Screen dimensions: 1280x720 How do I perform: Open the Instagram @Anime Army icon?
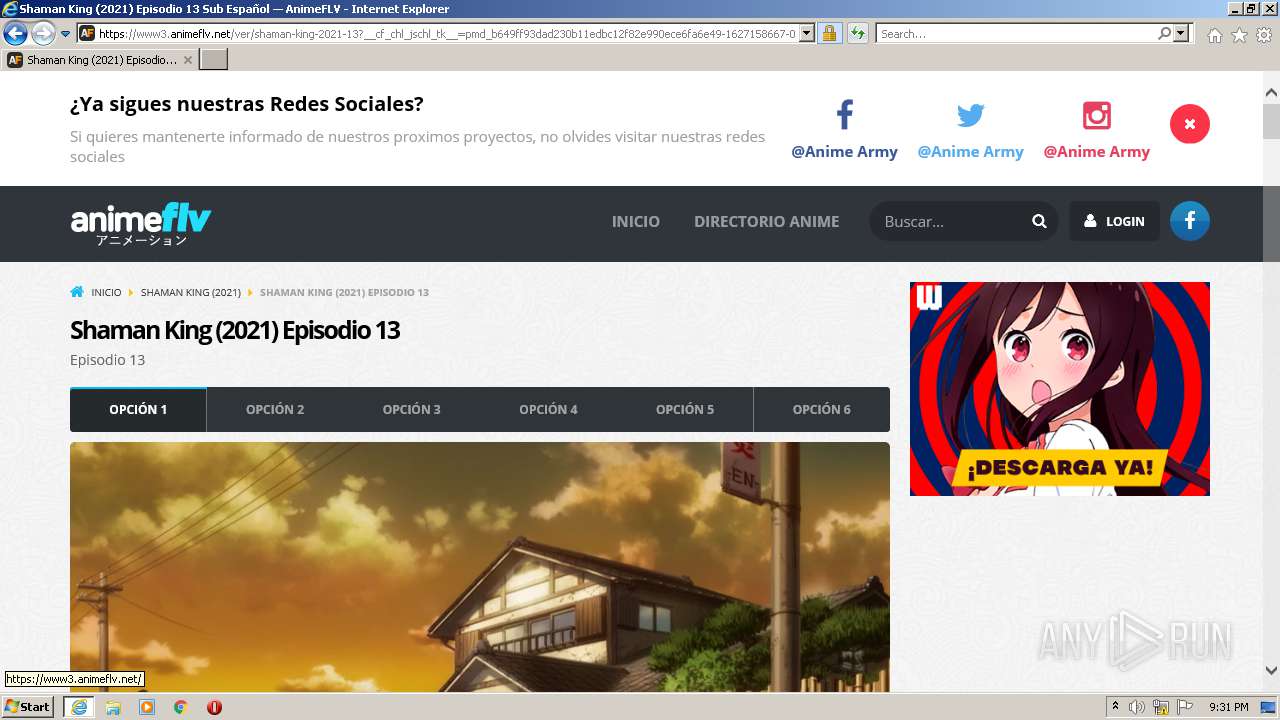(1097, 115)
